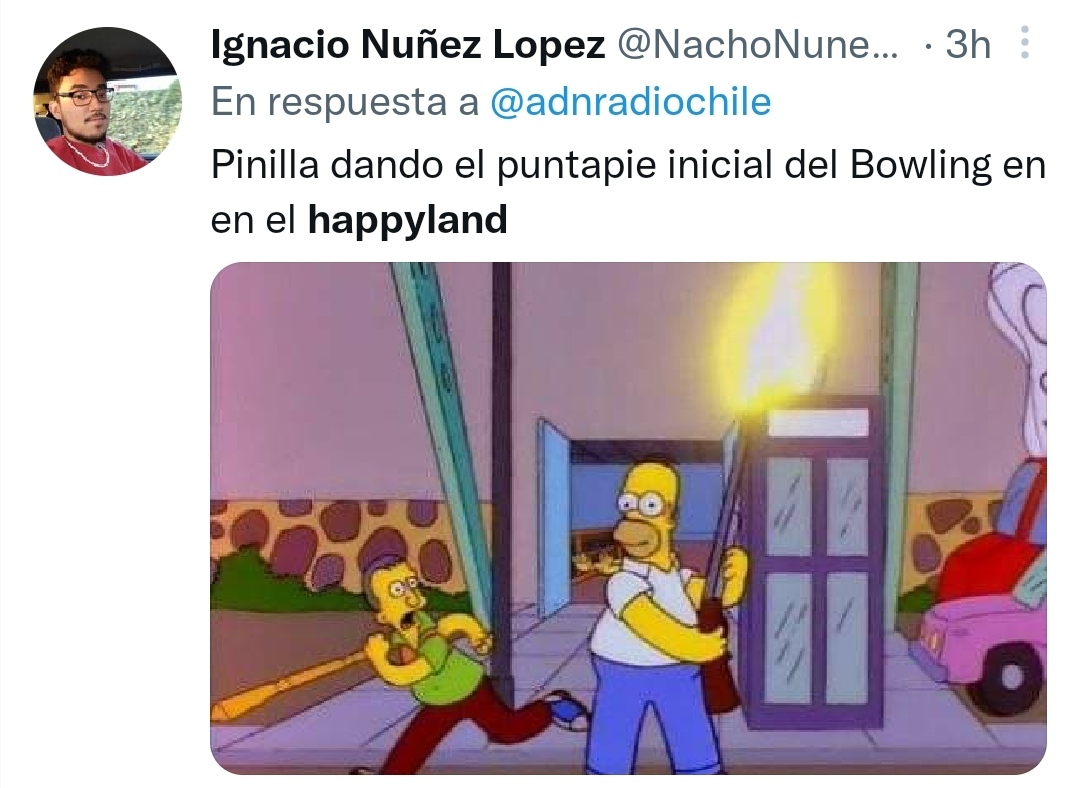Open the attached Simpsons meme image
This screenshot has width=1080, height=788.
pyautogui.click(x=628, y=518)
